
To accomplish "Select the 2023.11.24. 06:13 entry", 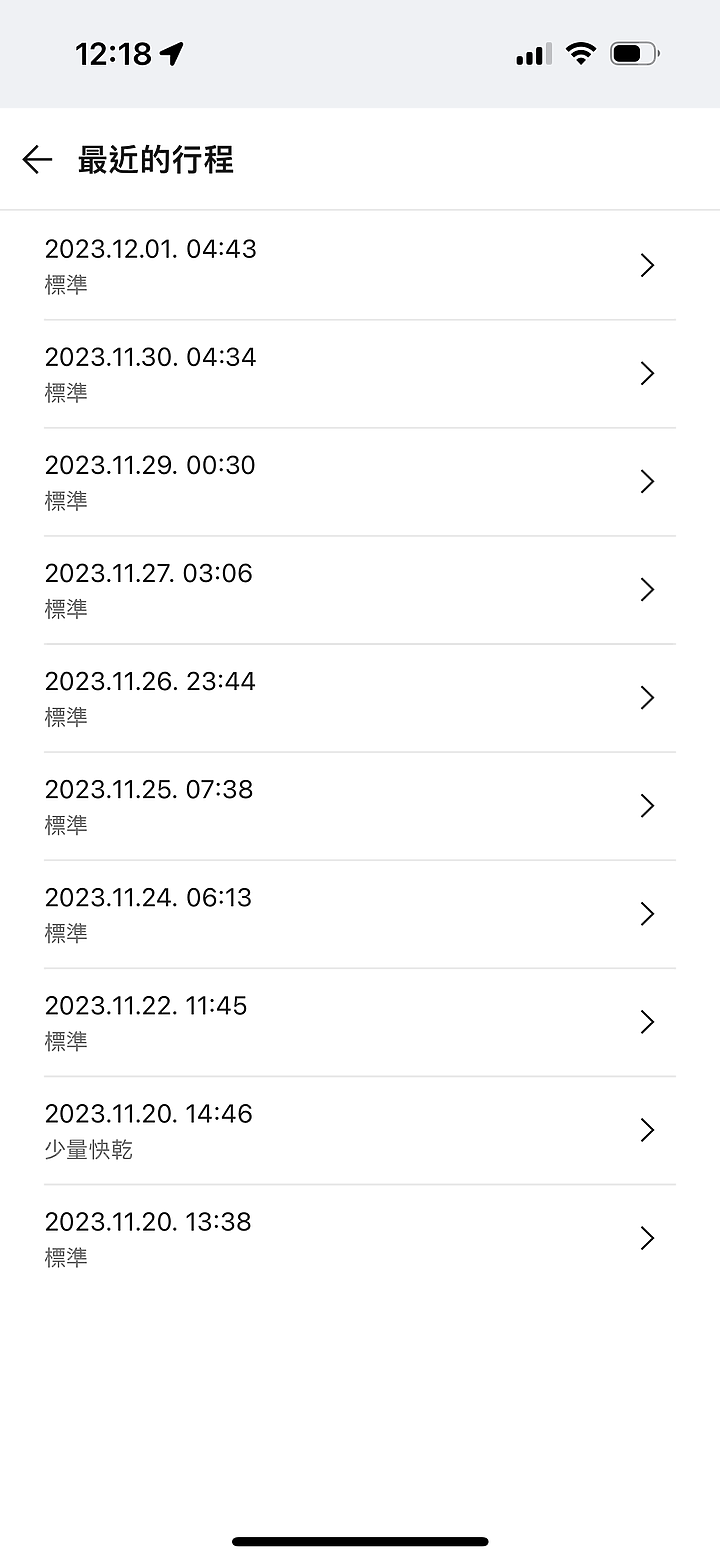I will click(360, 914).
